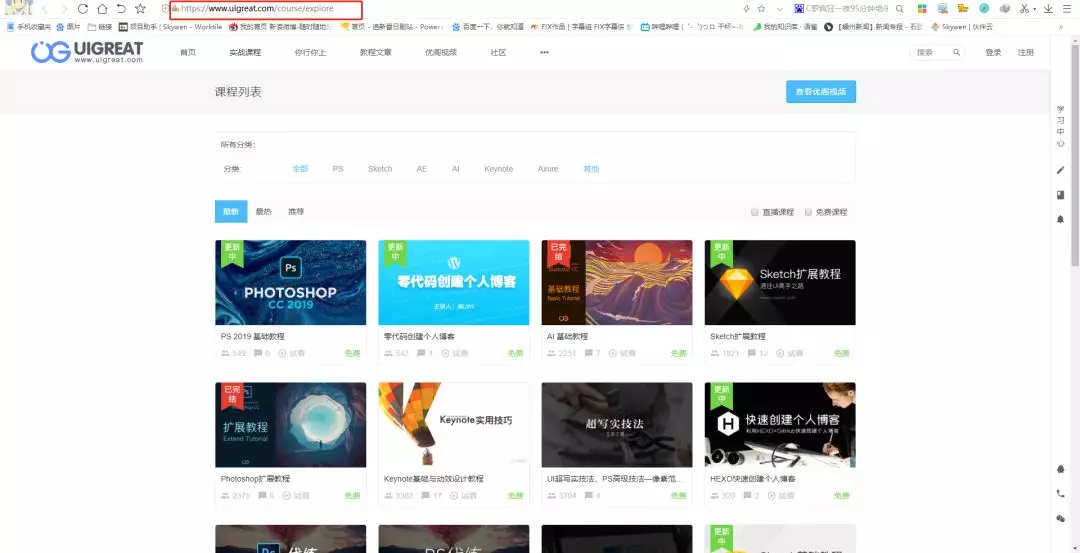Click the pencil edit icon in right sidebar
The height and width of the screenshot is (553, 1080).
(x=1061, y=170)
